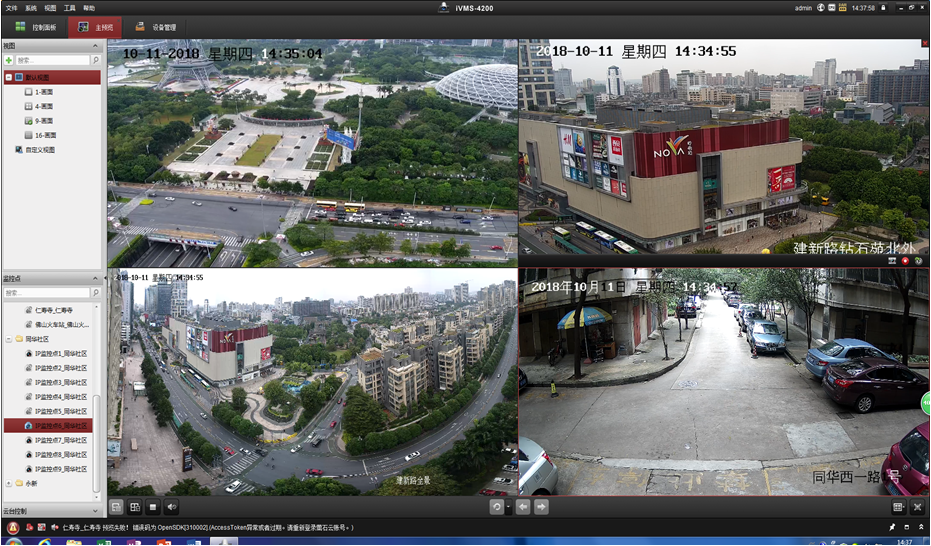Screen dimensions: 931x546
Task: Open the window division layout selector
Action: (899, 507)
